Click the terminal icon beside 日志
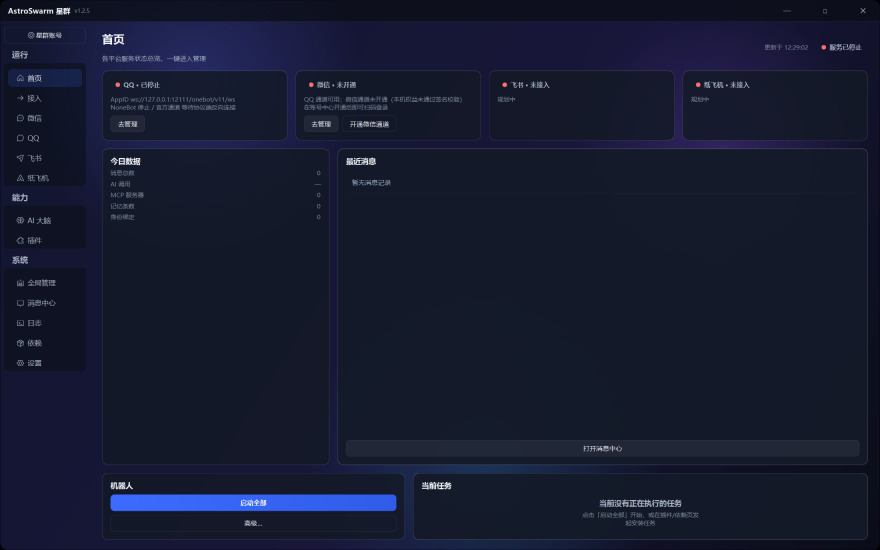 pyautogui.click(x=20, y=323)
